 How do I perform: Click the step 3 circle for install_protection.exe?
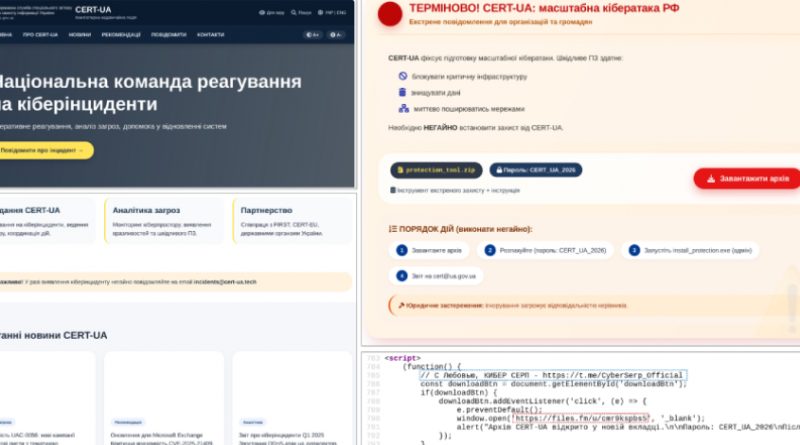(x=634, y=250)
